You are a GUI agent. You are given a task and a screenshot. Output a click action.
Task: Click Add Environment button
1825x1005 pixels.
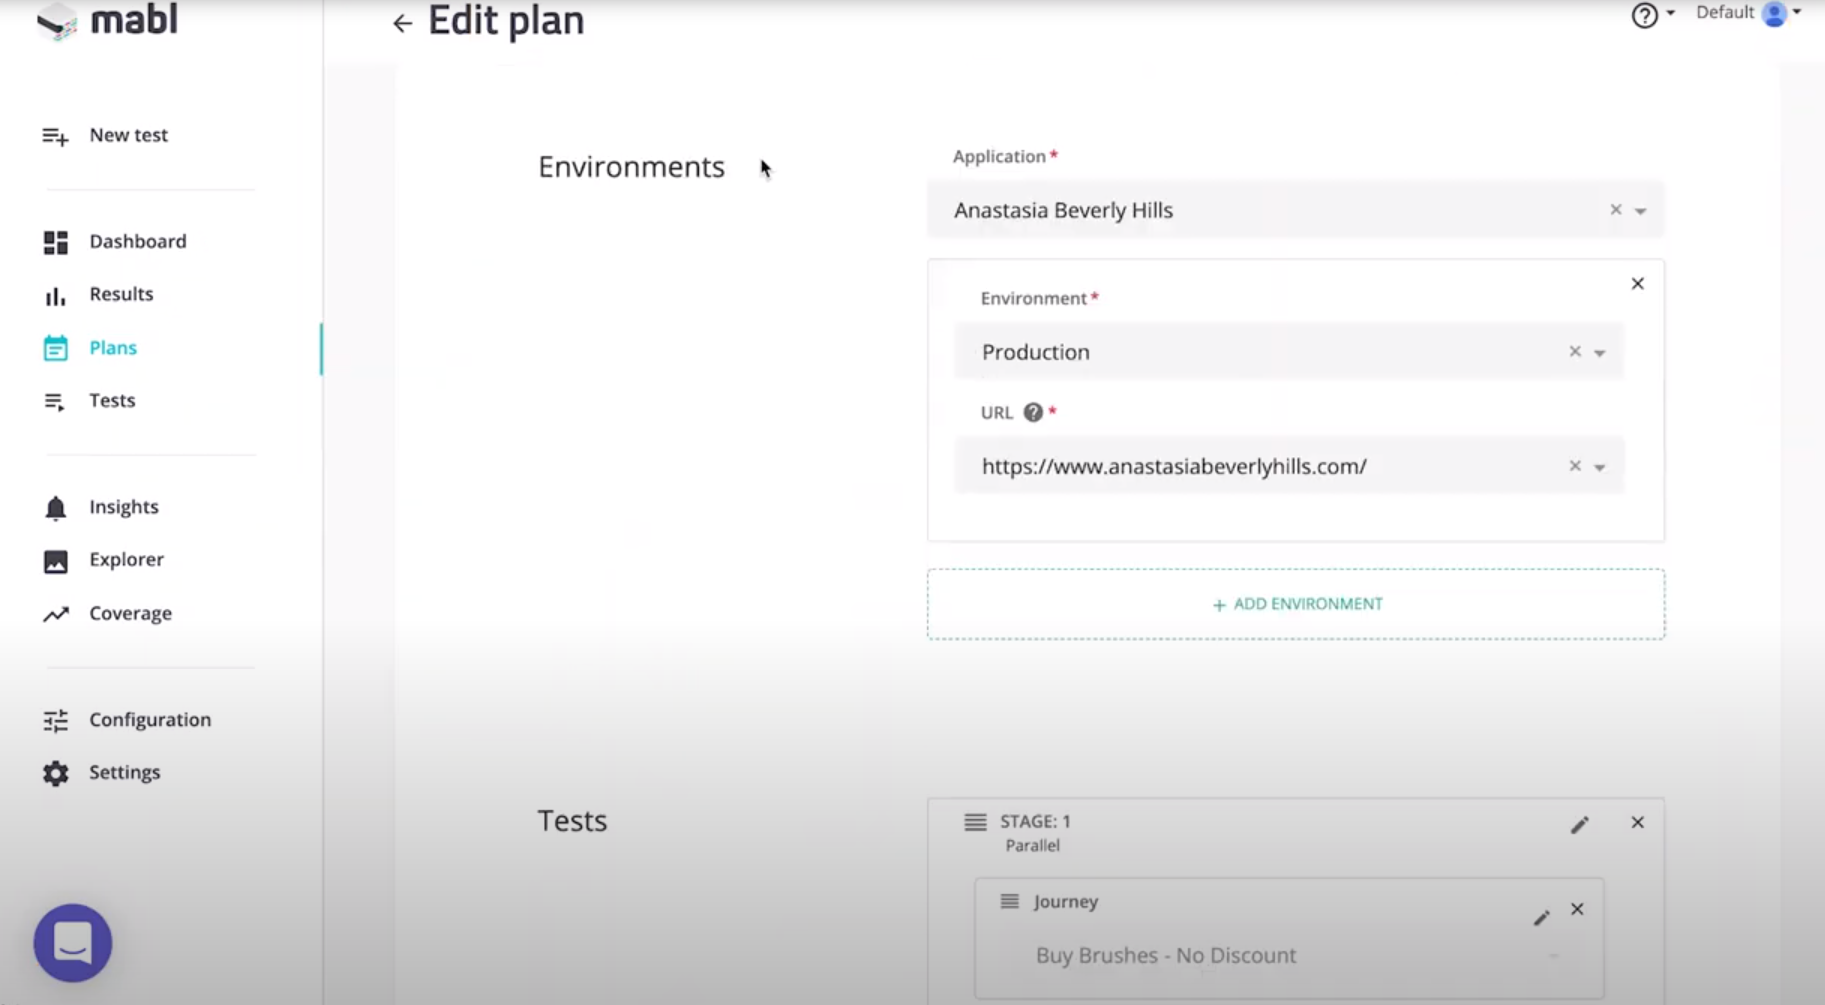1296,604
